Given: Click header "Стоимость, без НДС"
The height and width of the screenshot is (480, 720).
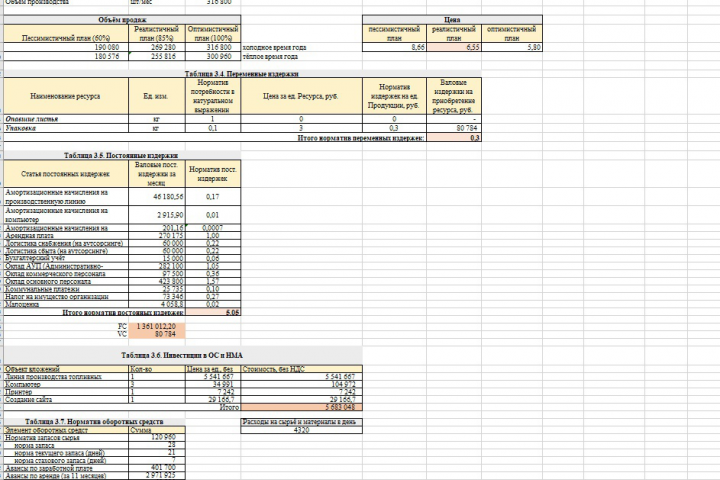Looking at the screenshot, I should [301, 369].
